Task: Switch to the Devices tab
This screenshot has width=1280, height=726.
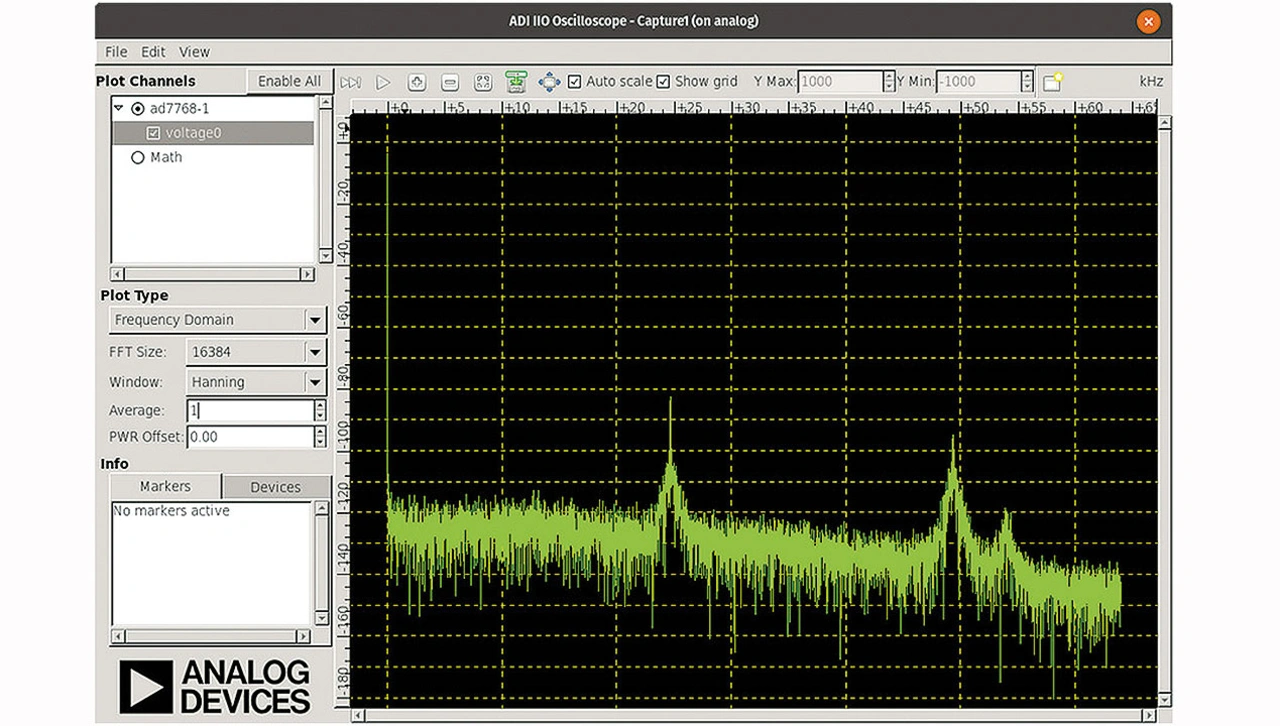Action: [x=275, y=487]
